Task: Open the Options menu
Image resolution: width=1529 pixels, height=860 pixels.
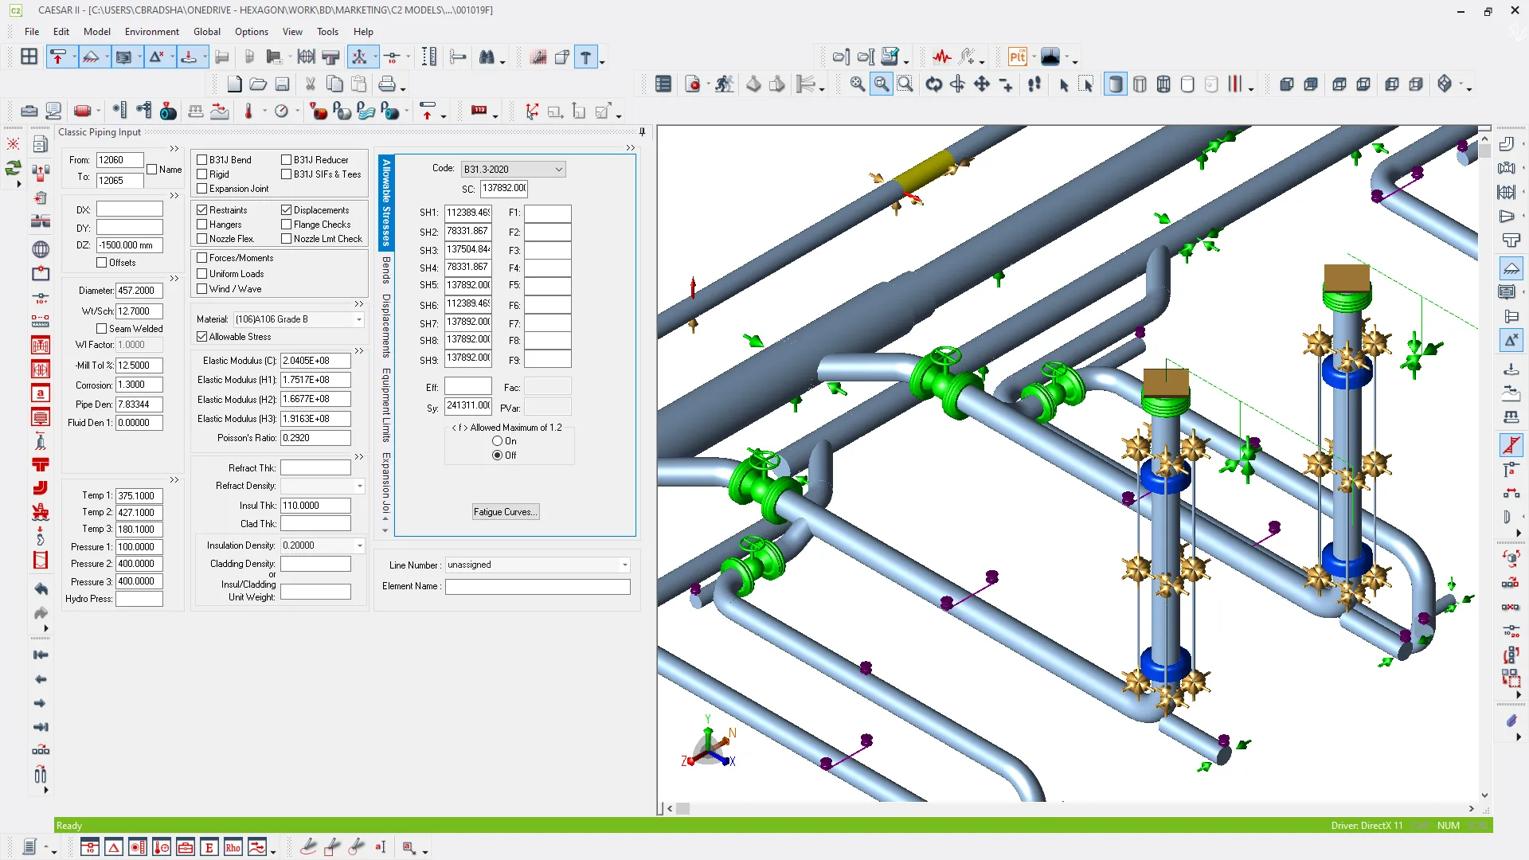Action: coord(251,31)
